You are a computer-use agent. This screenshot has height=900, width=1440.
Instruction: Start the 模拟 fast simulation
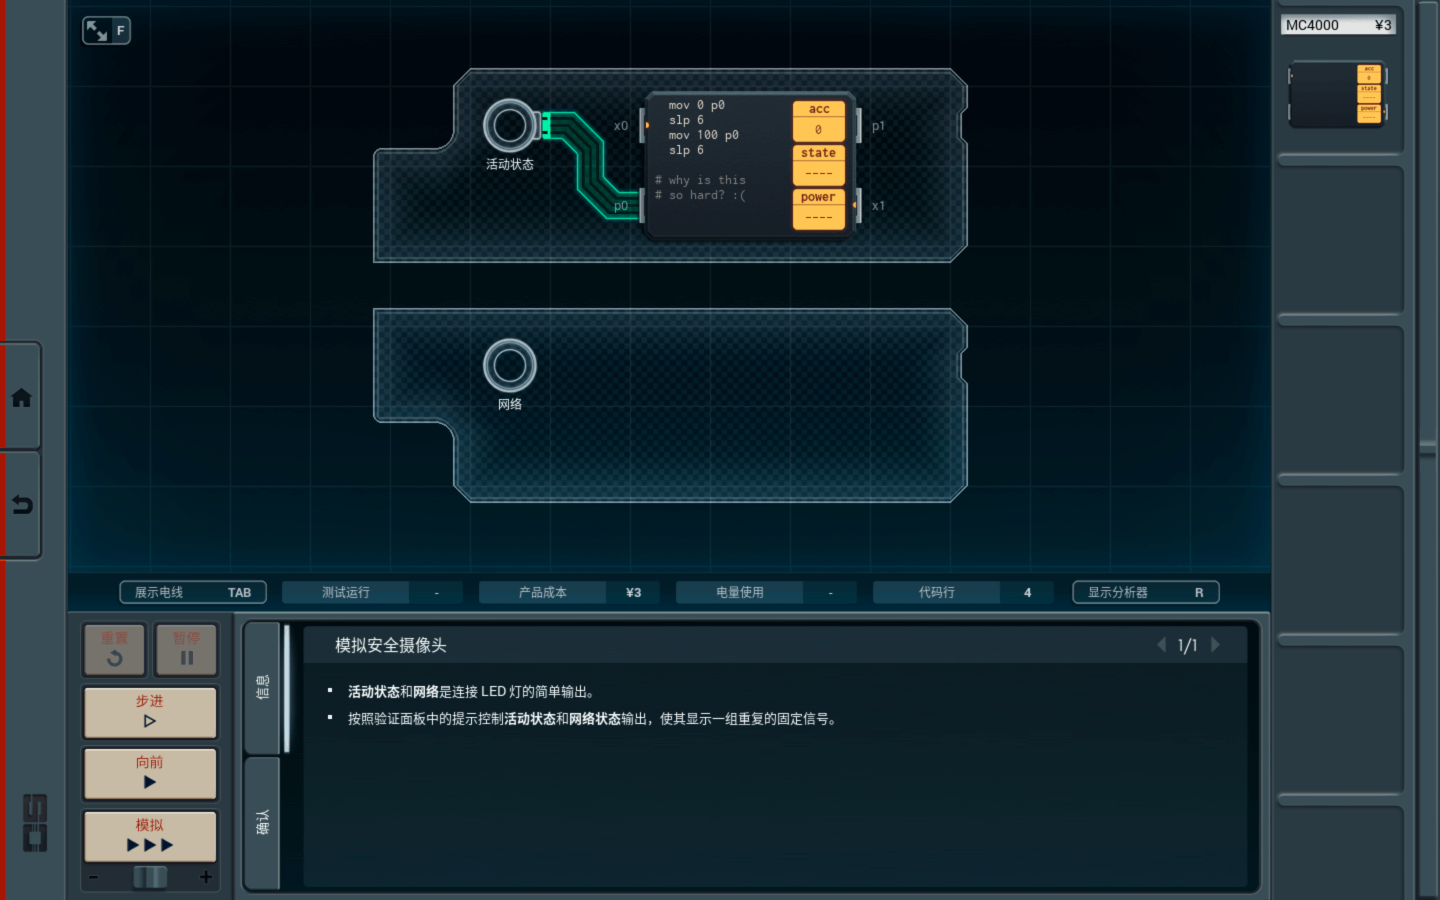click(150, 835)
